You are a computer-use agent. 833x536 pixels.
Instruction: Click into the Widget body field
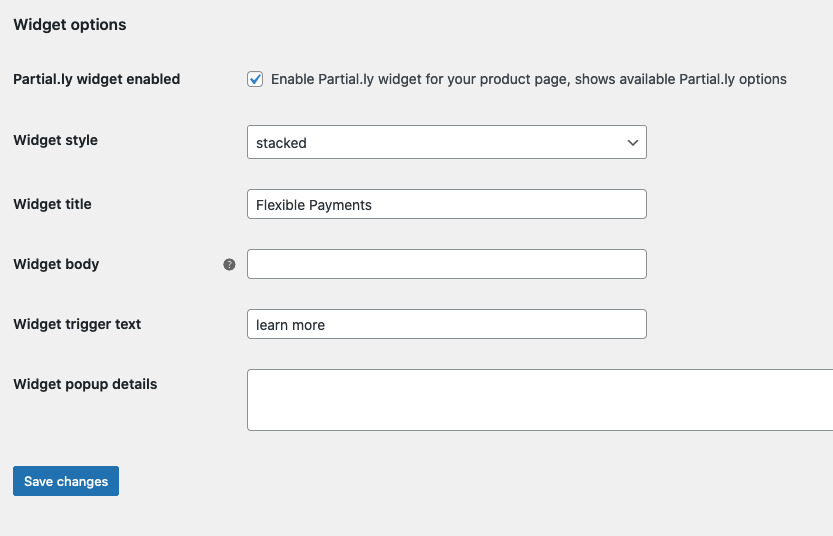coord(447,264)
